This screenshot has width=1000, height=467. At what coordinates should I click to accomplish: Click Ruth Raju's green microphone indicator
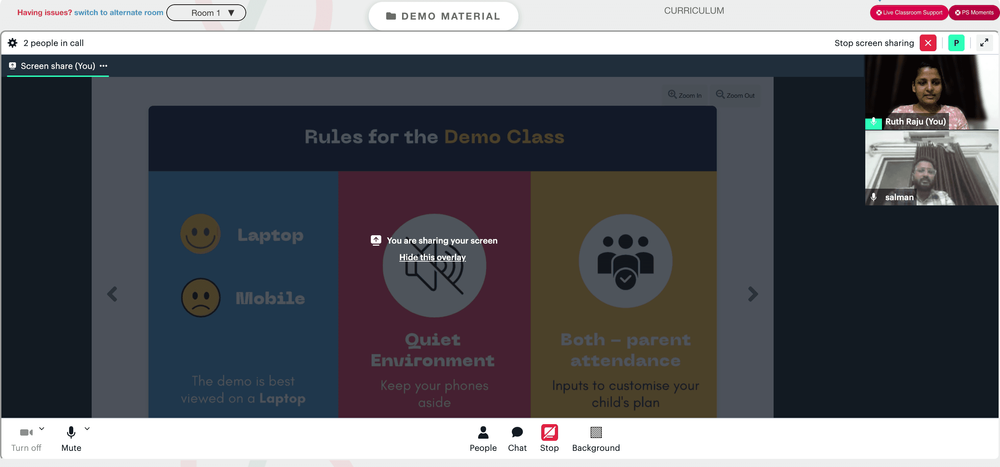[x=873, y=122]
